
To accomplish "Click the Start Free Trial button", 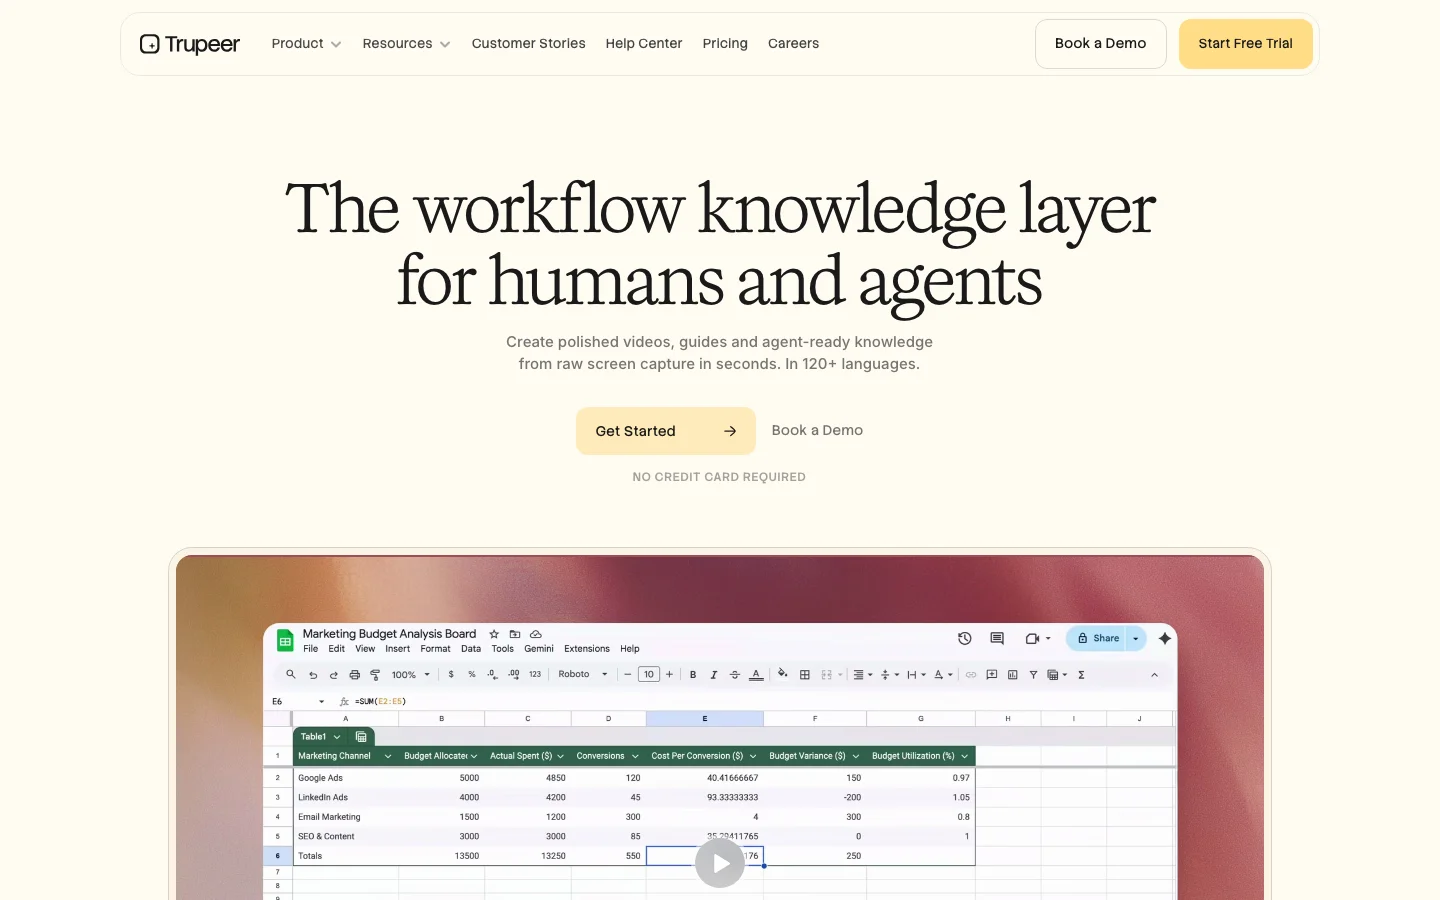I will coord(1245,44).
